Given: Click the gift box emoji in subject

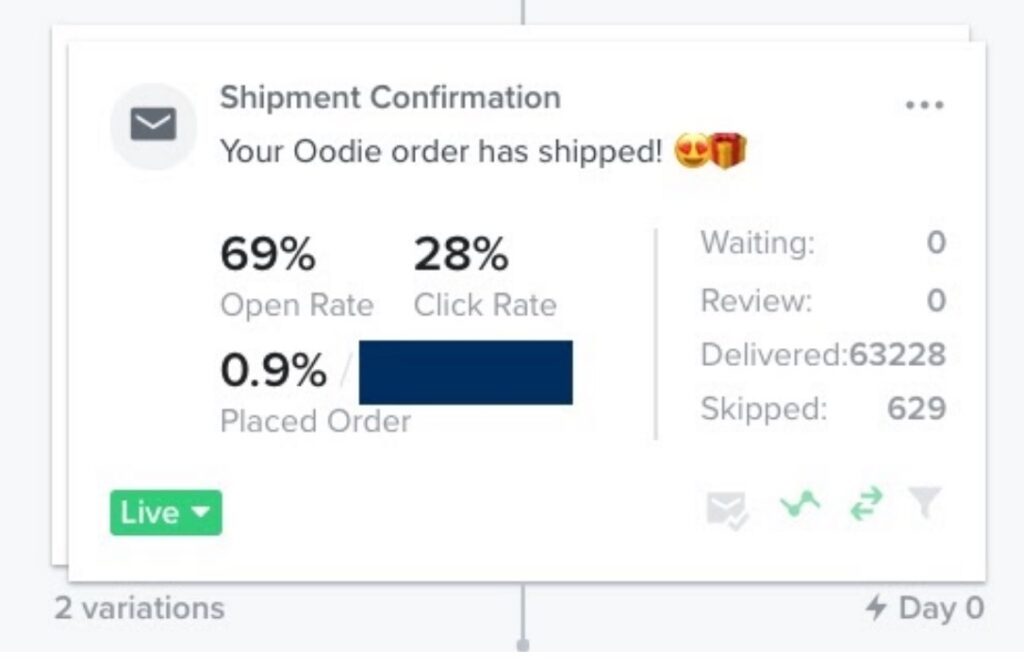Looking at the screenshot, I should (728, 150).
